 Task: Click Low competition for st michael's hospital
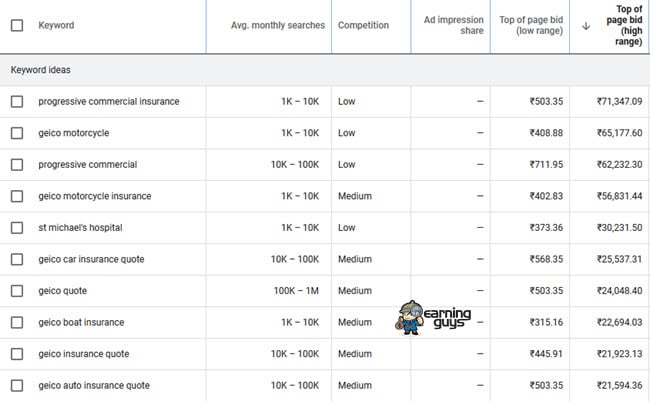pos(347,228)
